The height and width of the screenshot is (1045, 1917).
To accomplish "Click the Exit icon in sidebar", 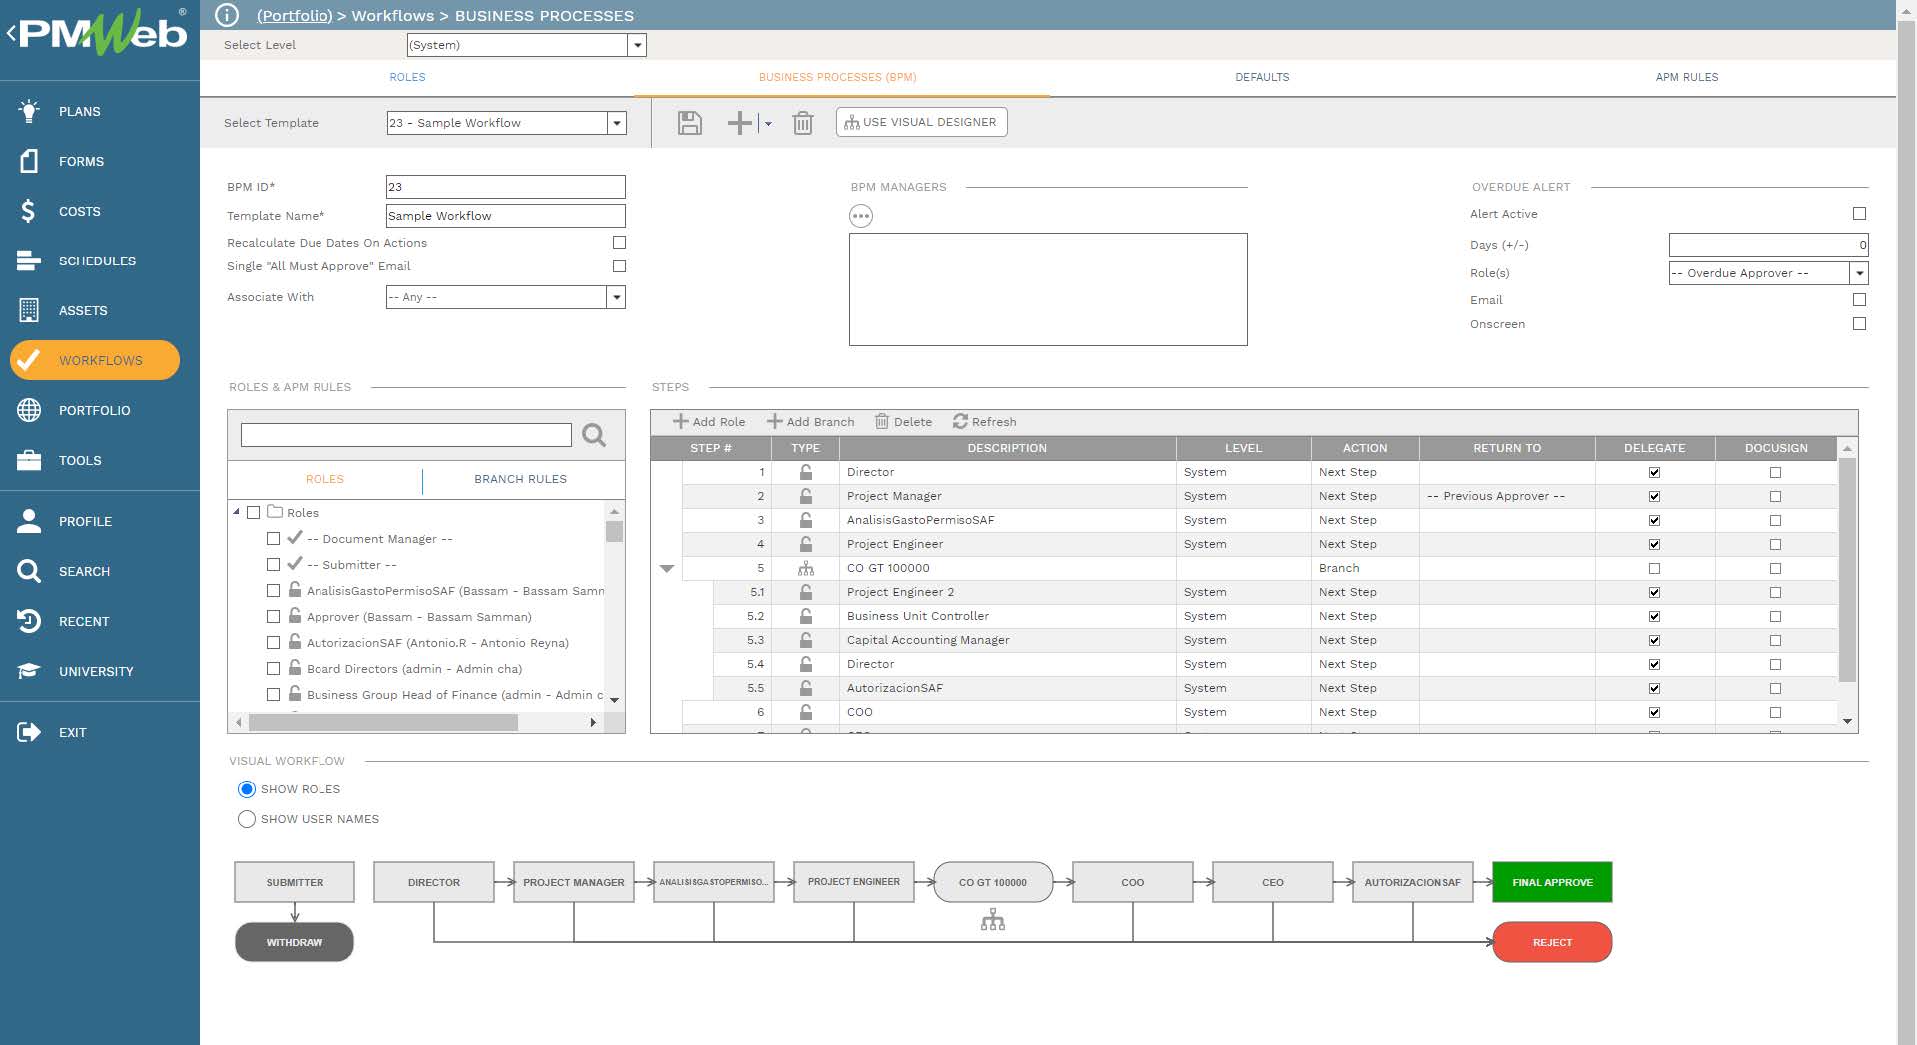I will [29, 732].
